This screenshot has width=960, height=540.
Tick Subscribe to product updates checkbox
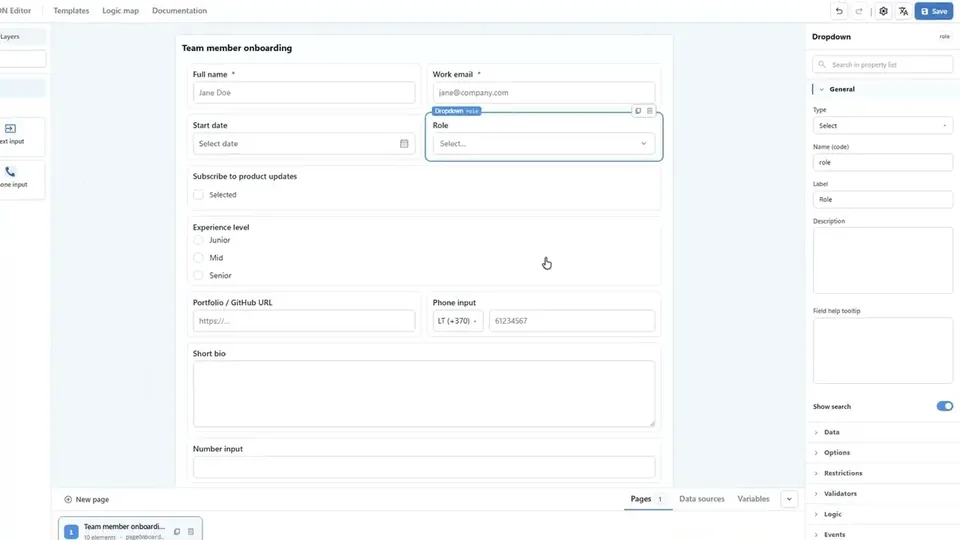pyautogui.click(x=198, y=195)
